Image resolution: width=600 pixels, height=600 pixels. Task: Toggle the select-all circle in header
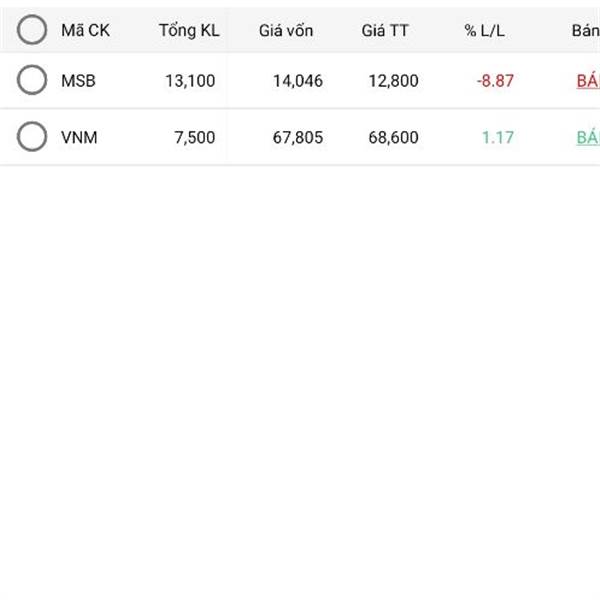[32, 30]
